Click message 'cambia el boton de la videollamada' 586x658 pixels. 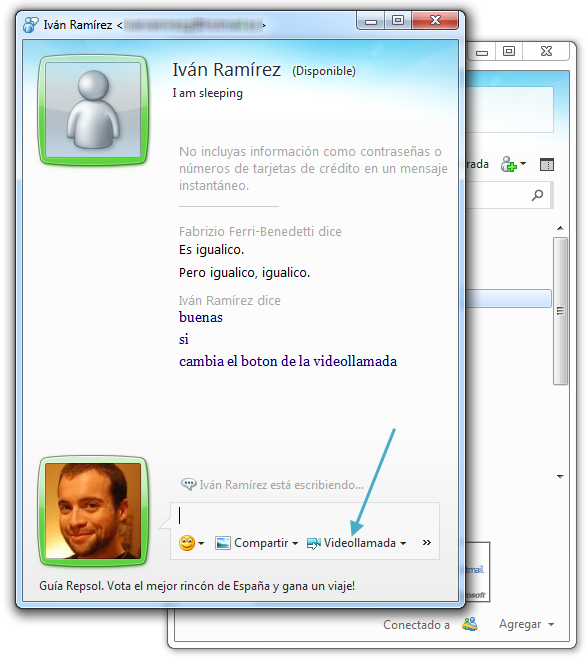(x=288, y=361)
